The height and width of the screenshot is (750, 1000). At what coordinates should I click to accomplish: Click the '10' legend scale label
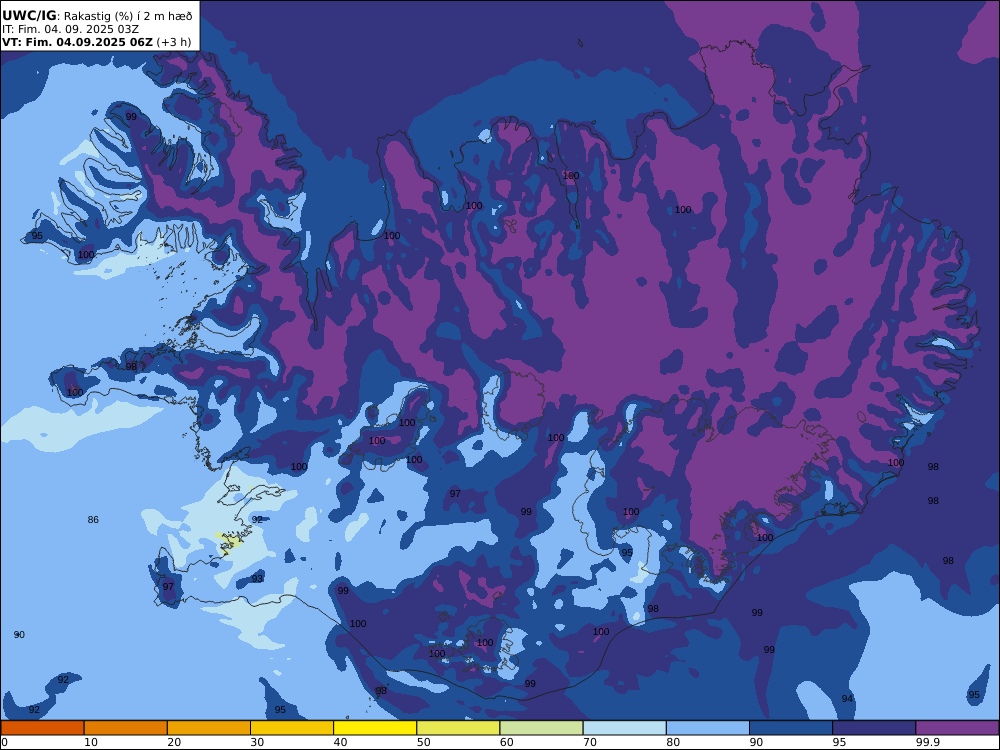[x=91, y=742]
